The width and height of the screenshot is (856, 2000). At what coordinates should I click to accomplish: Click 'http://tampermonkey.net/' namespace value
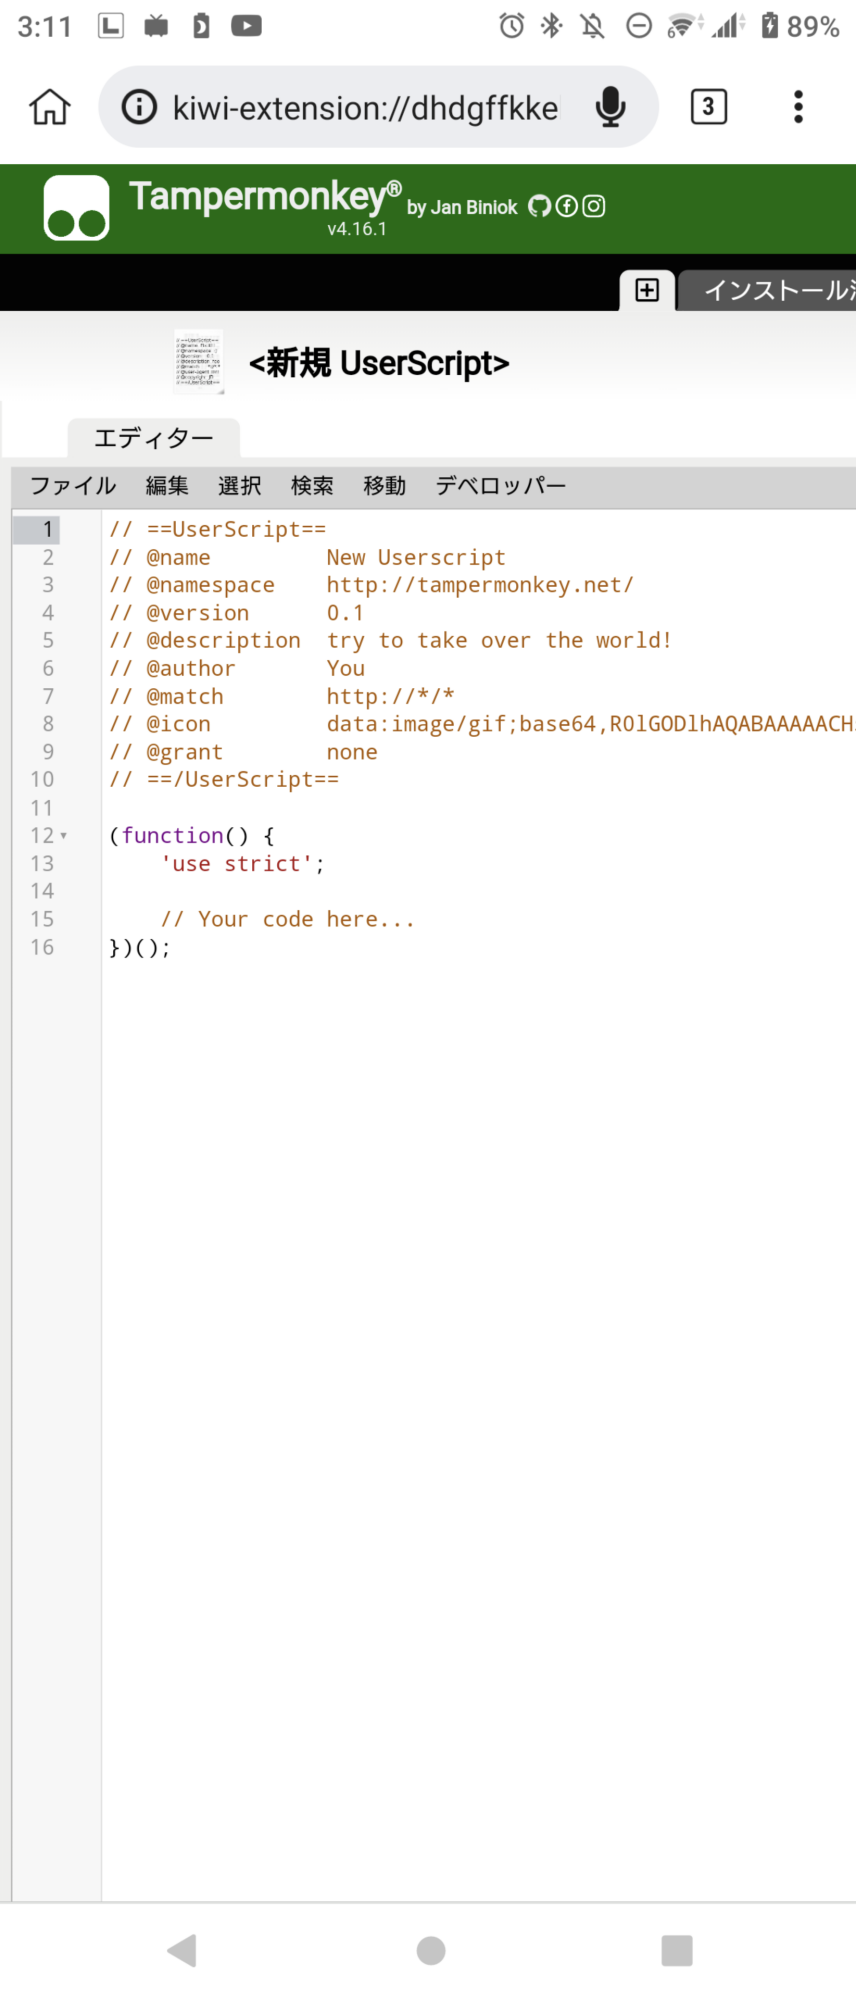pyautogui.click(x=480, y=585)
